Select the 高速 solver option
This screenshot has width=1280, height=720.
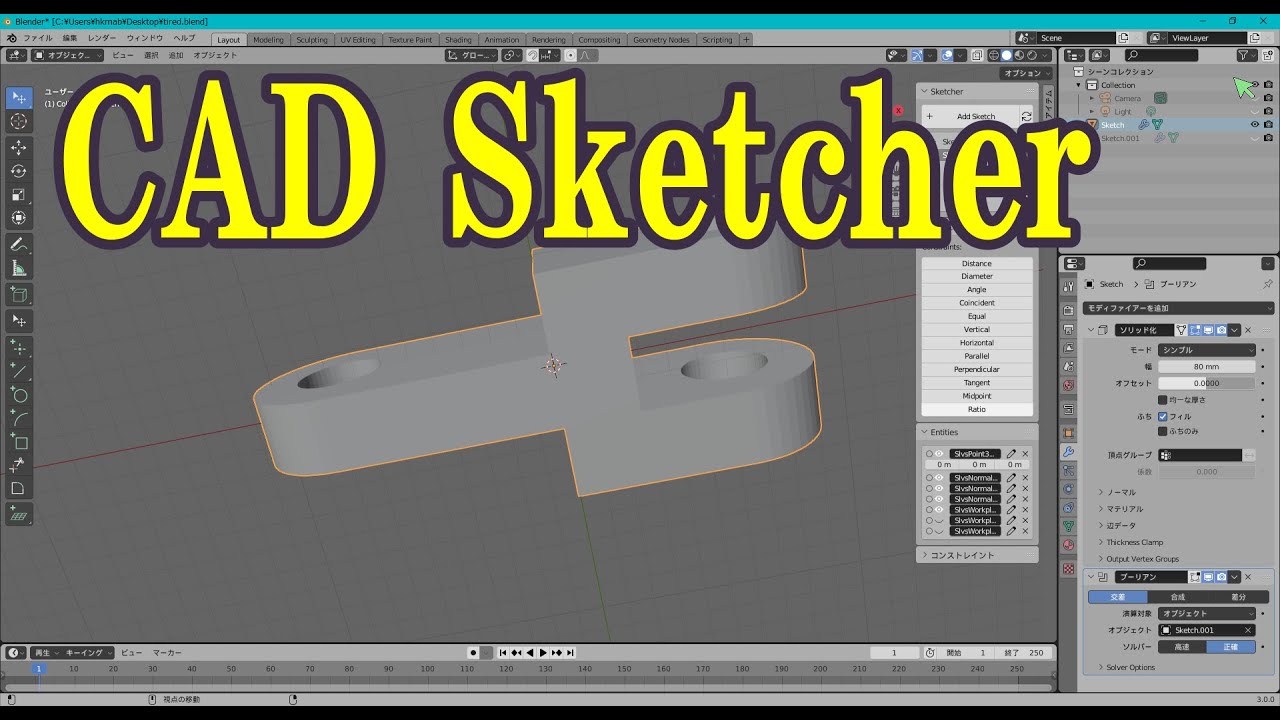[1182, 647]
